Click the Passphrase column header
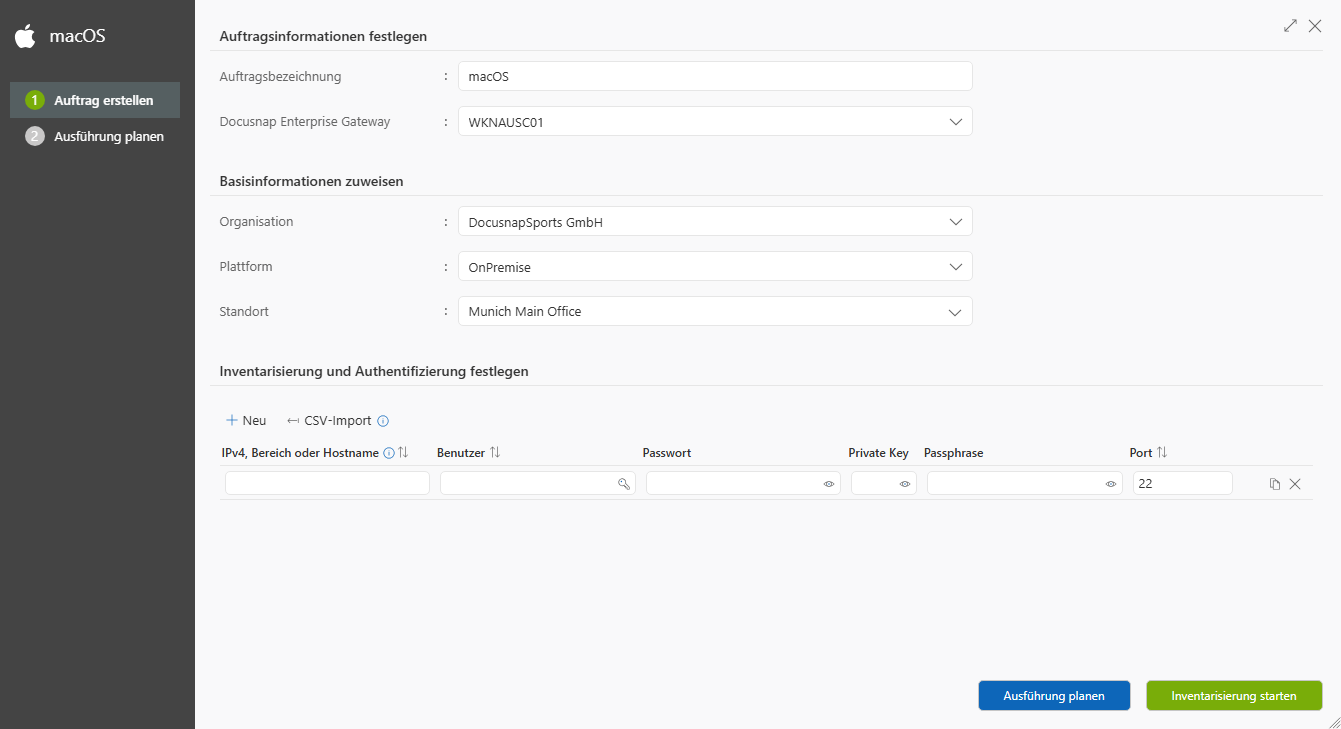 953,453
